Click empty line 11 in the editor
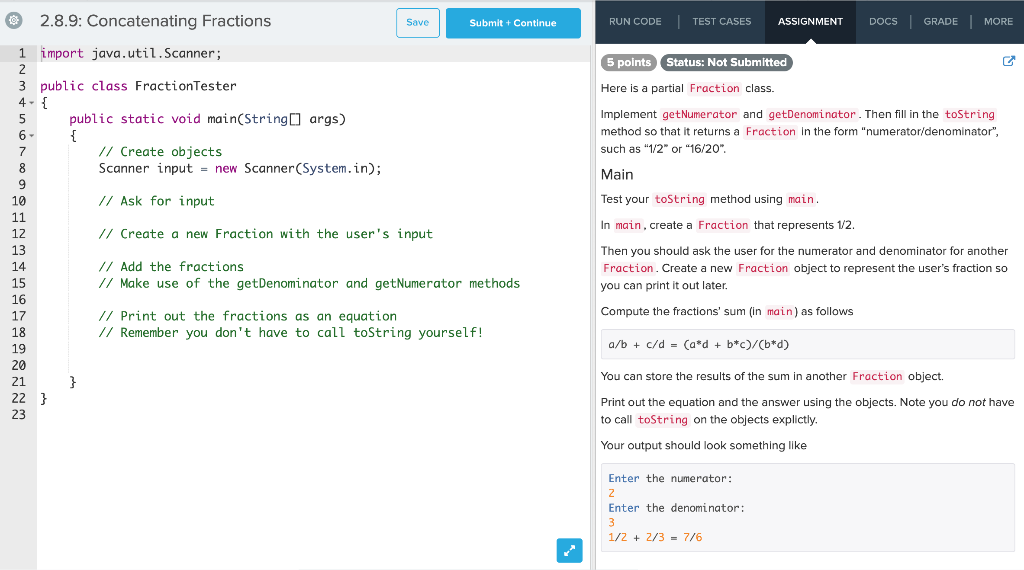The height and width of the screenshot is (570, 1024). [x=313, y=217]
